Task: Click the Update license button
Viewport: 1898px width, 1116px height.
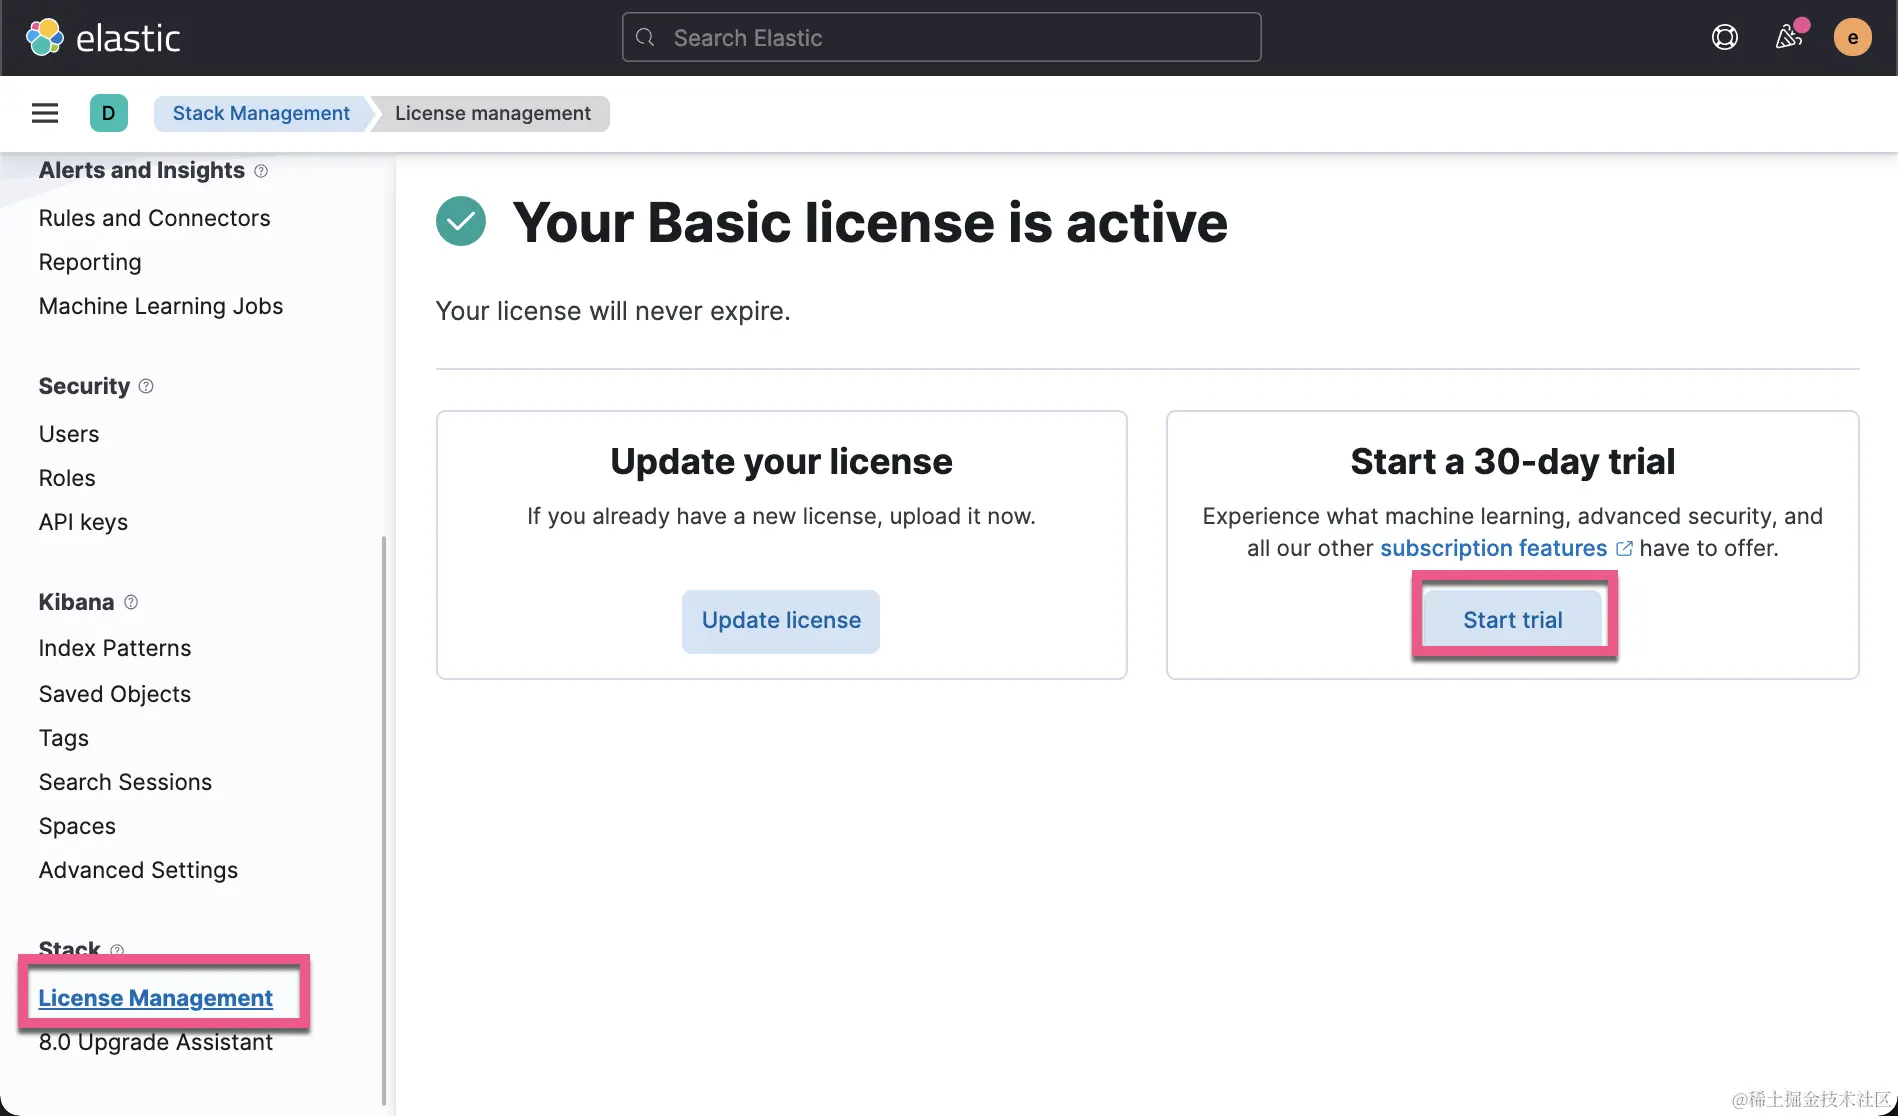Action: click(x=781, y=621)
